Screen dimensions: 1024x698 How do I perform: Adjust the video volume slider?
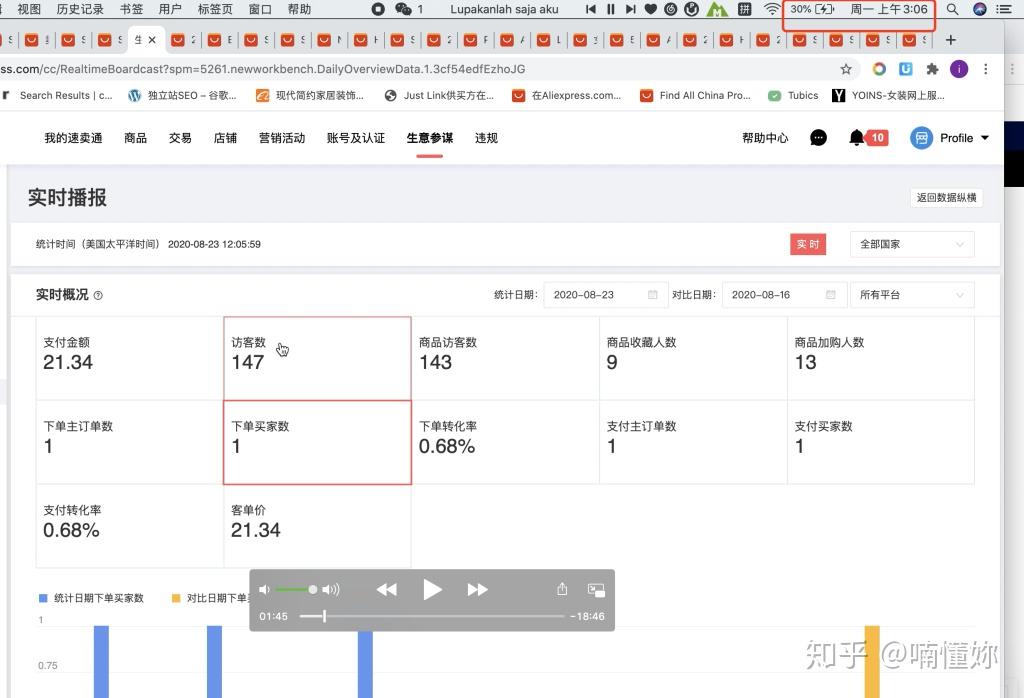coord(295,590)
